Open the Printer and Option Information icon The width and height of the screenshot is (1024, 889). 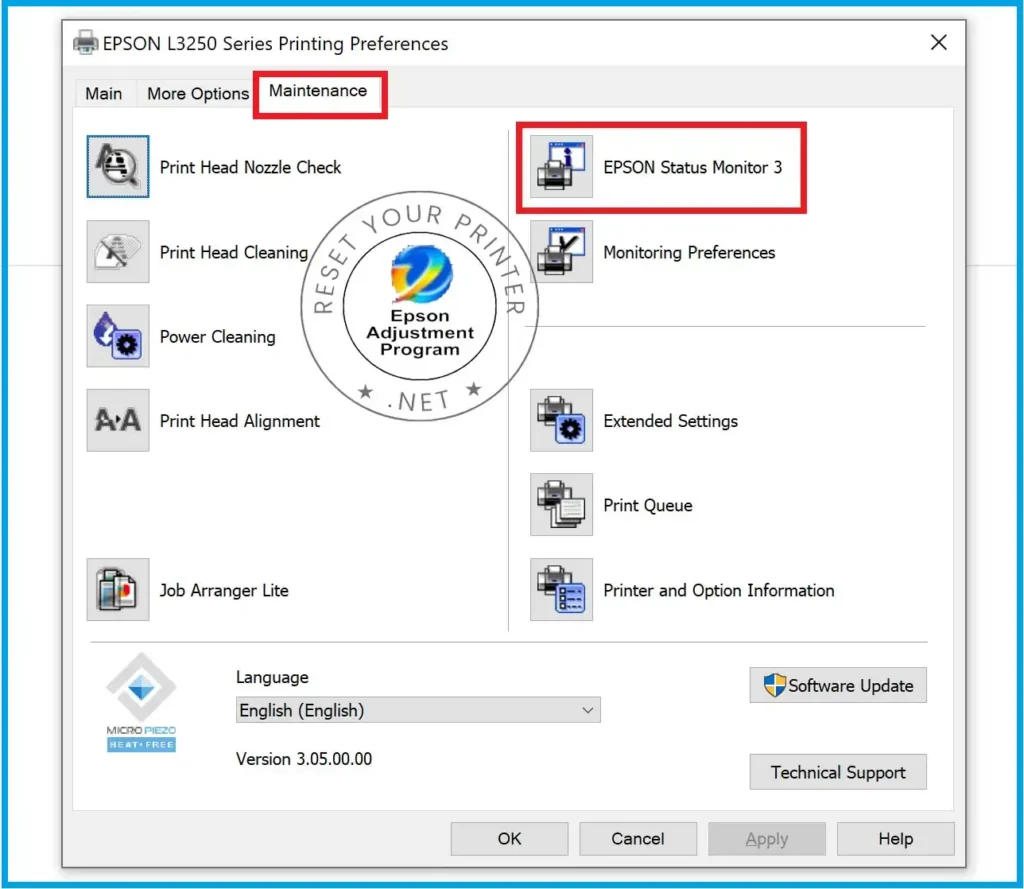(561, 589)
